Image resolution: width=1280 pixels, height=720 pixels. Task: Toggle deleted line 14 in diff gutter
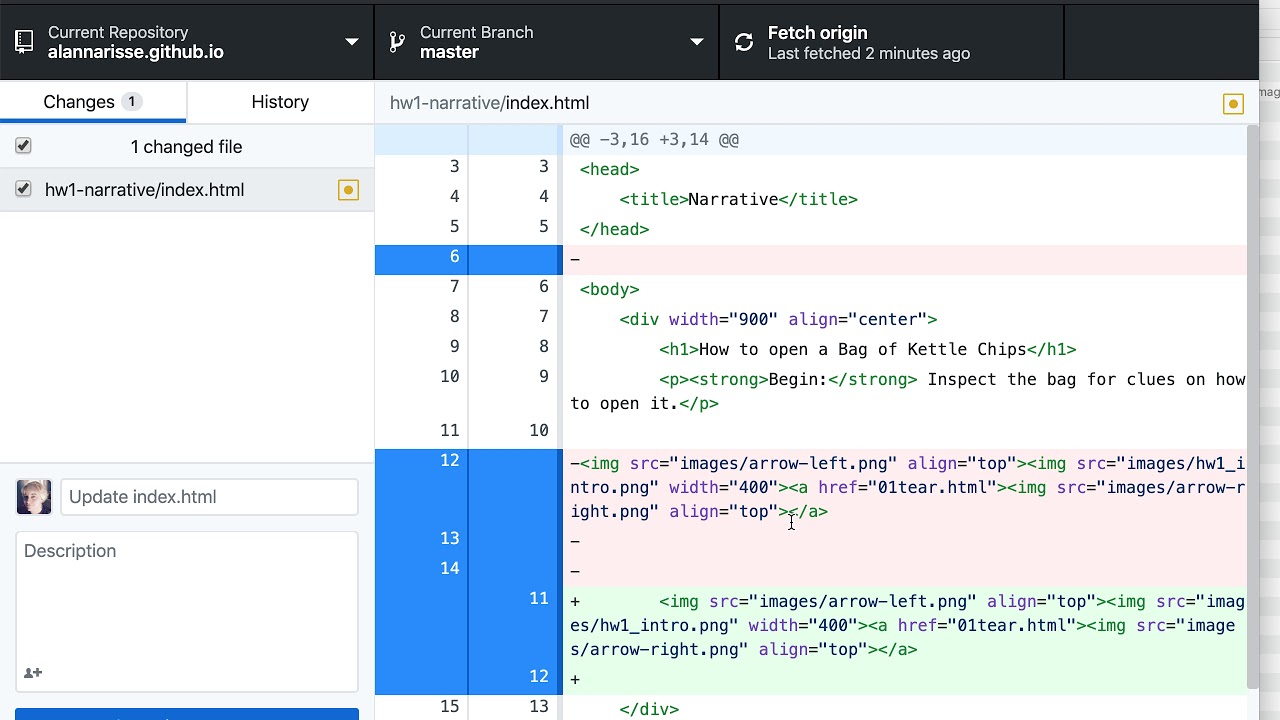(x=469, y=571)
